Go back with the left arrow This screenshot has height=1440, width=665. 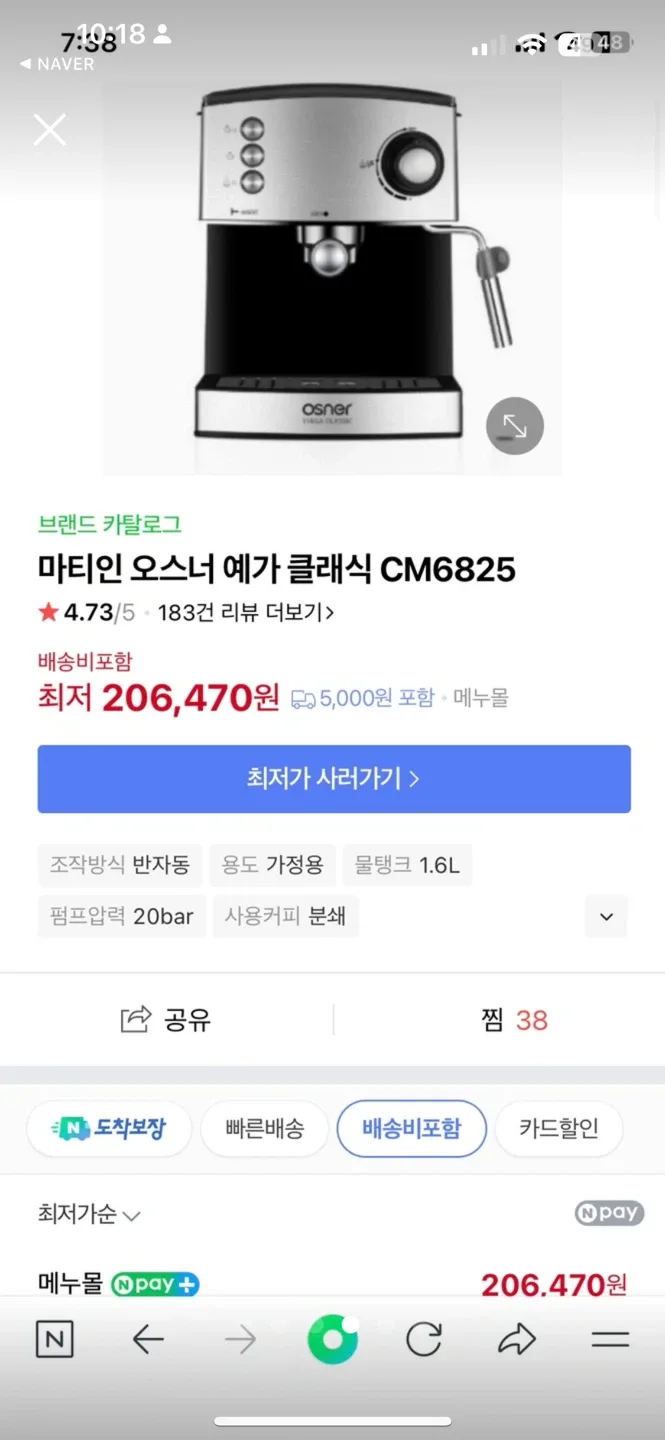[148, 1339]
